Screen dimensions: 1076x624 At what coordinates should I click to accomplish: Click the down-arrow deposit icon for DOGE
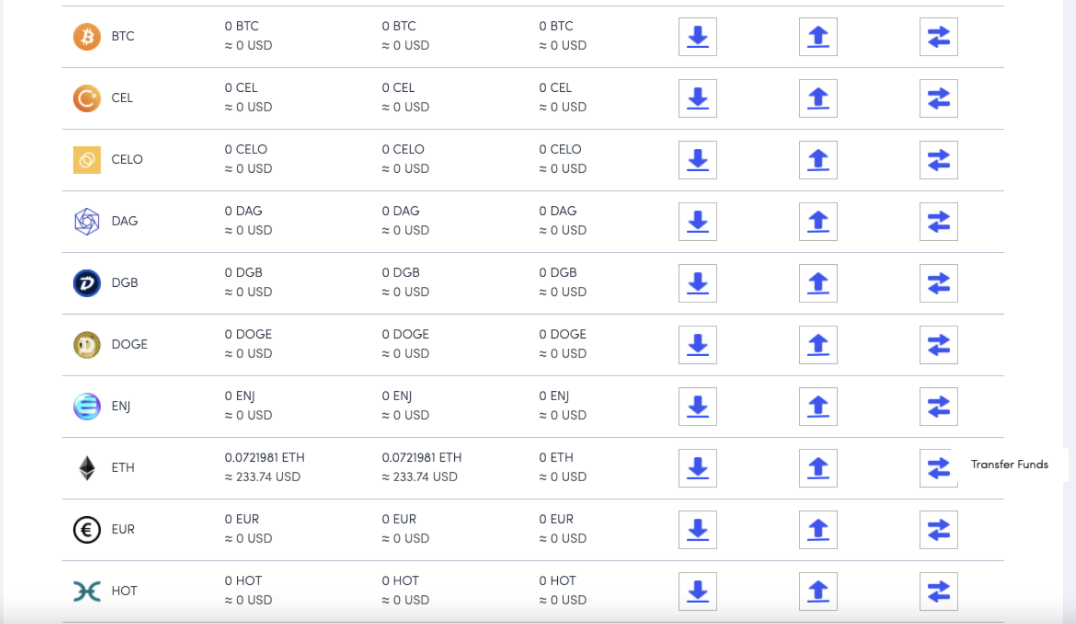pos(697,345)
